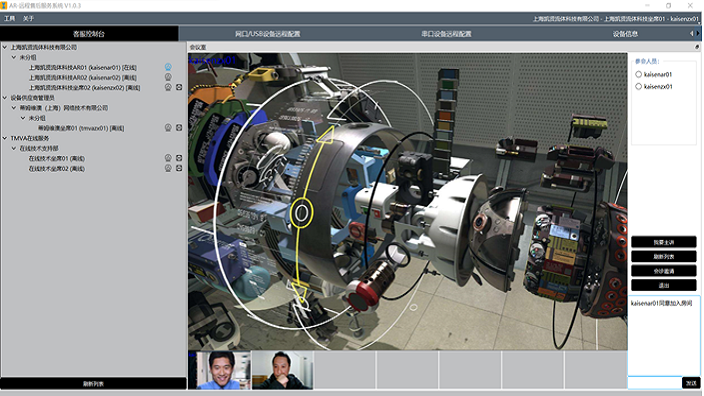Open the 关于 menu
704x396 pixels.
28,18
